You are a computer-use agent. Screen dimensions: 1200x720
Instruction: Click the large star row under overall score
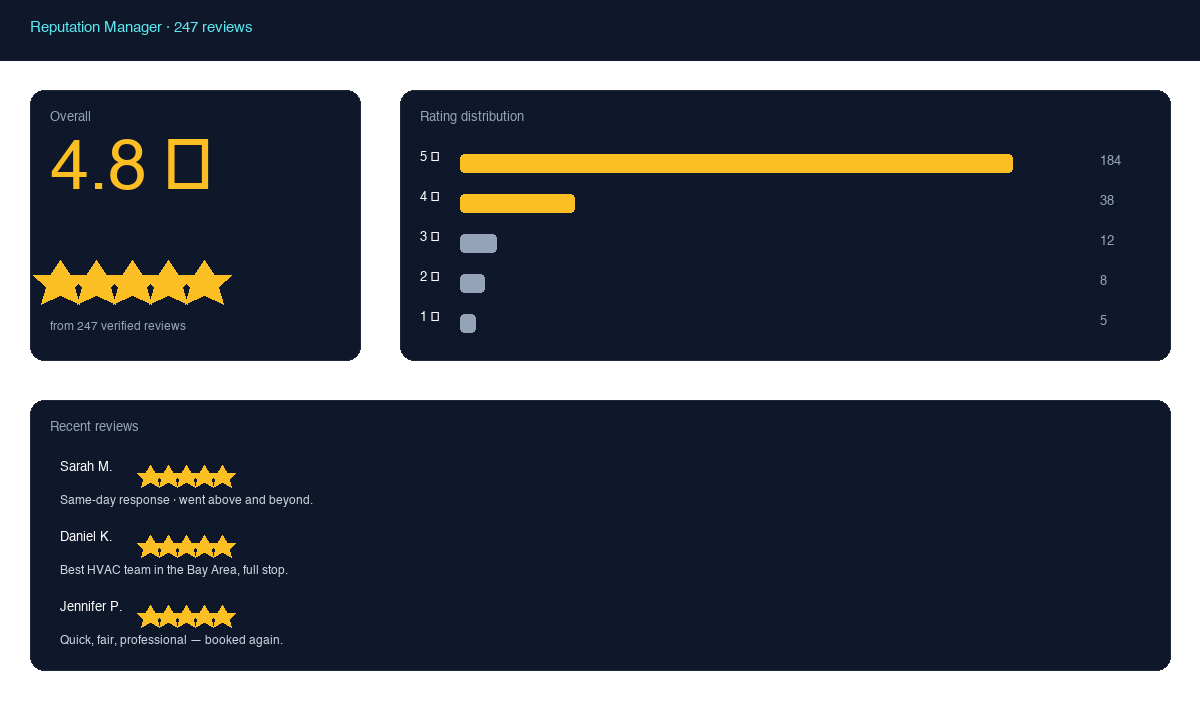pyautogui.click(x=132, y=283)
